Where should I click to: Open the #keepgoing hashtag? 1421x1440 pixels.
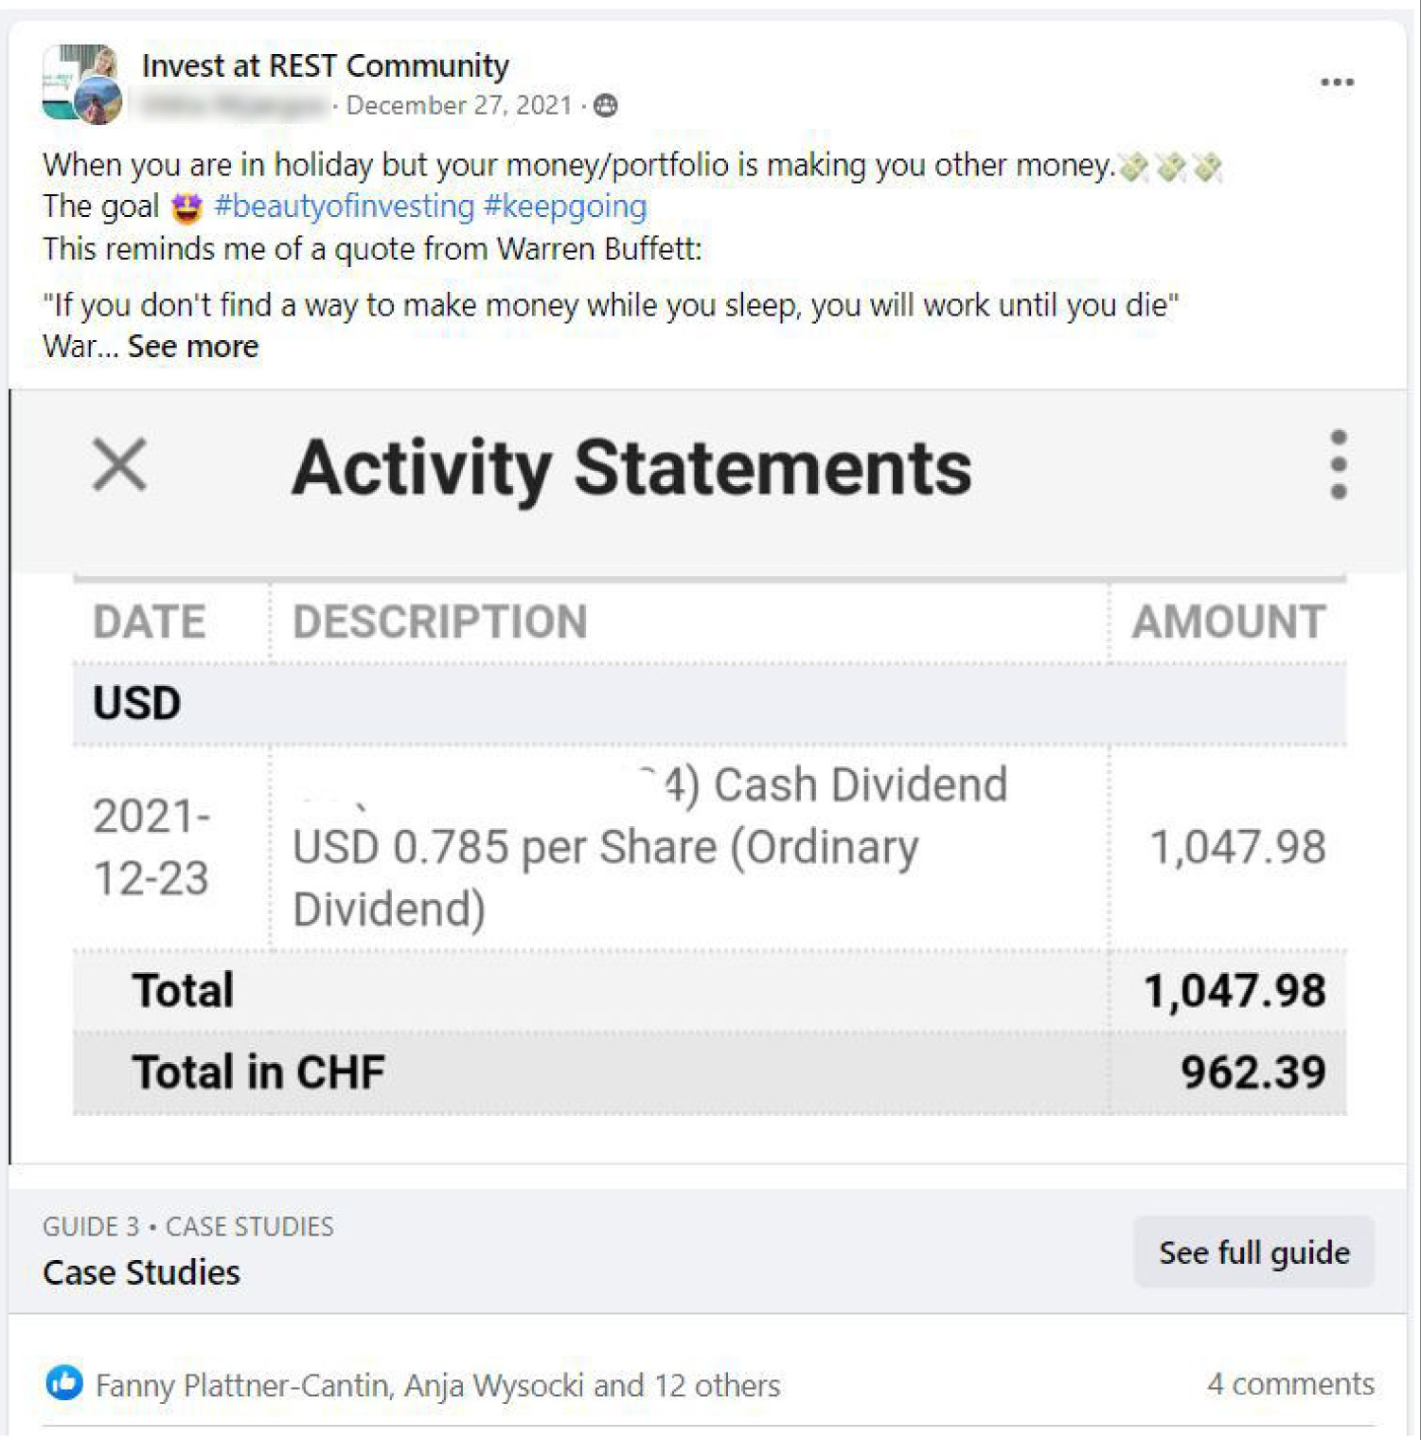coord(565,206)
